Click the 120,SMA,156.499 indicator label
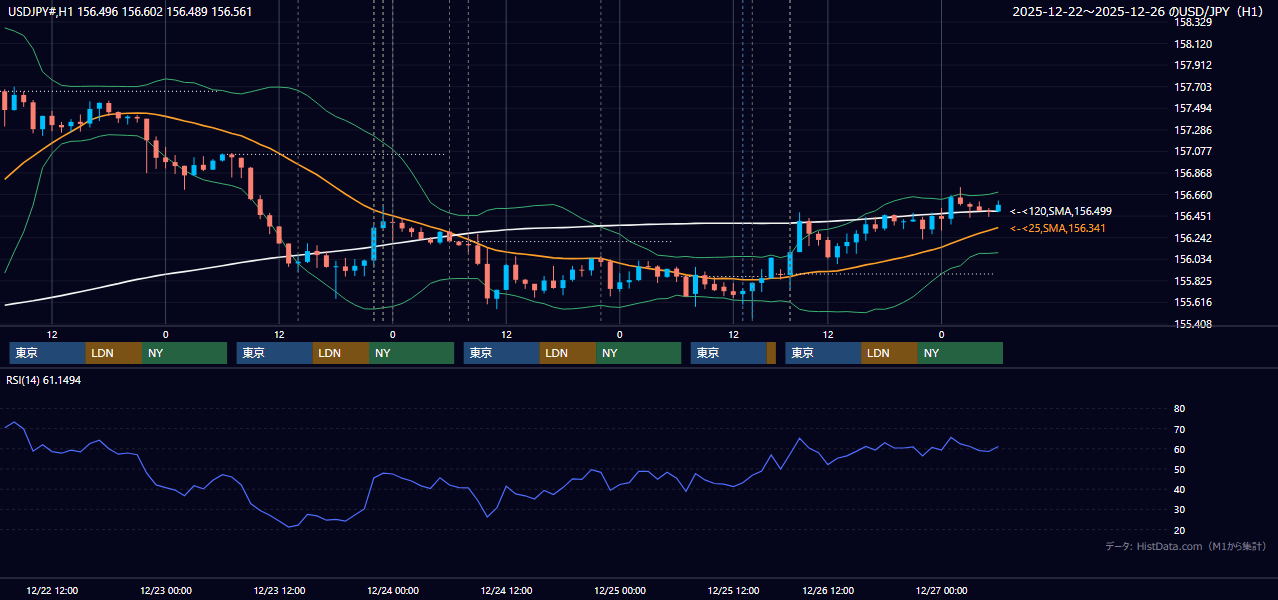This screenshot has height=600, width=1278. (1060, 211)
